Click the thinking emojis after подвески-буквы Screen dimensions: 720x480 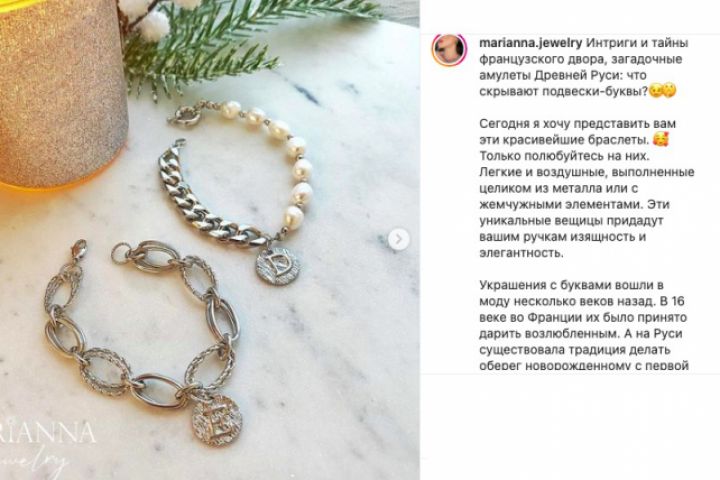point(663,91)
